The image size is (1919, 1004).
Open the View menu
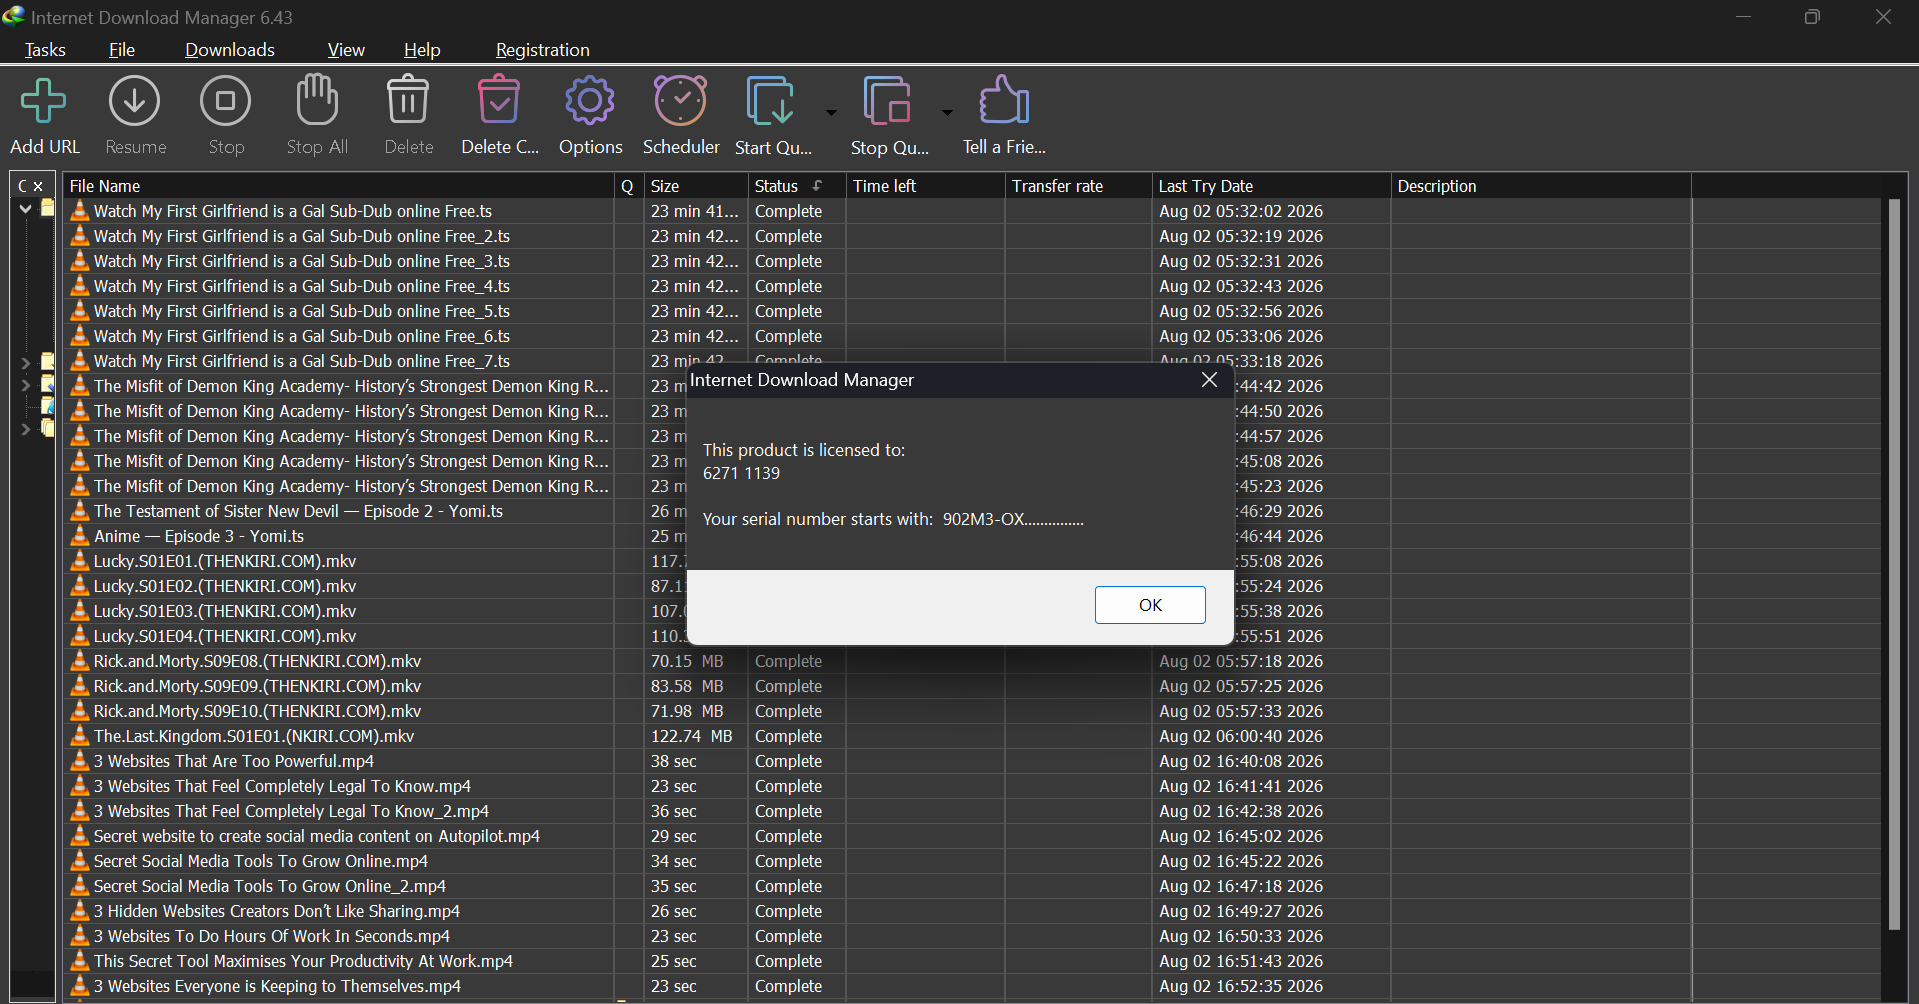click(346, 50)
